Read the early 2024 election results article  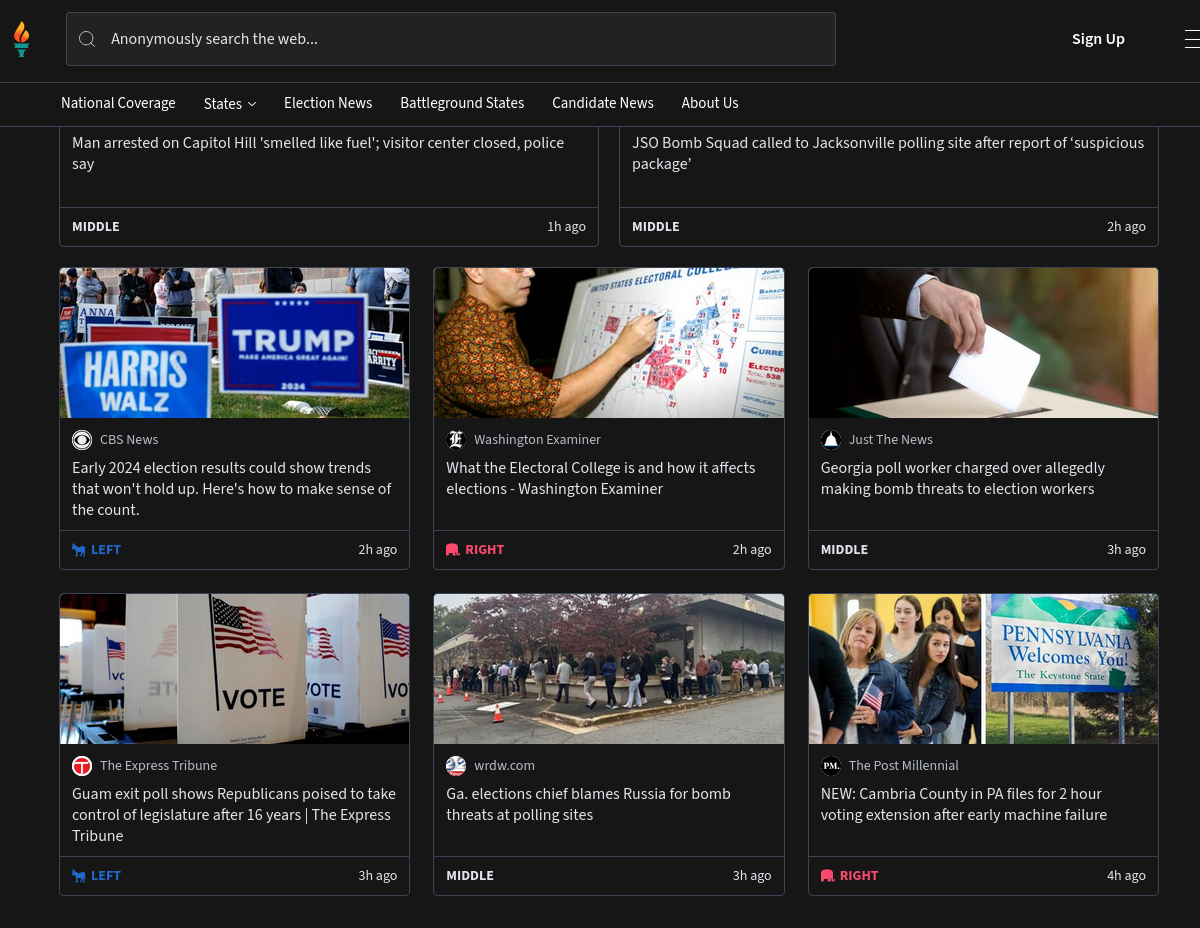click(232, 489)
